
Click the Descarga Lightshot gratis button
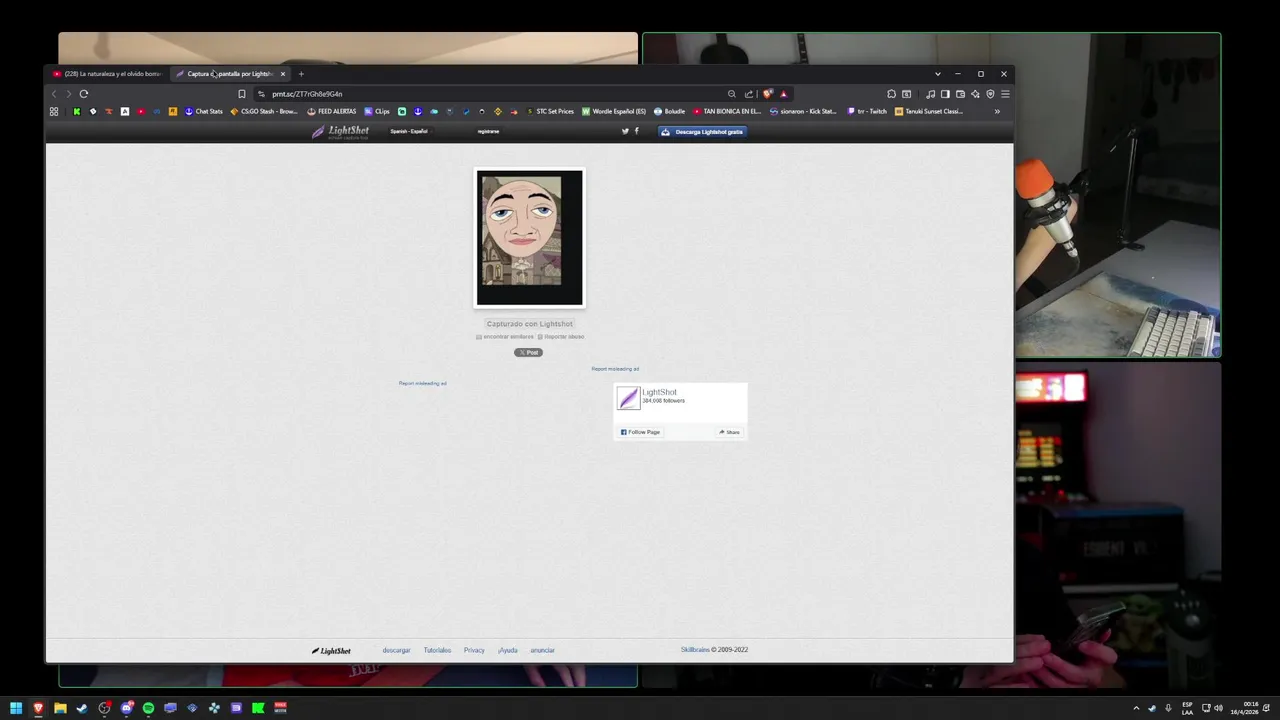702,132
